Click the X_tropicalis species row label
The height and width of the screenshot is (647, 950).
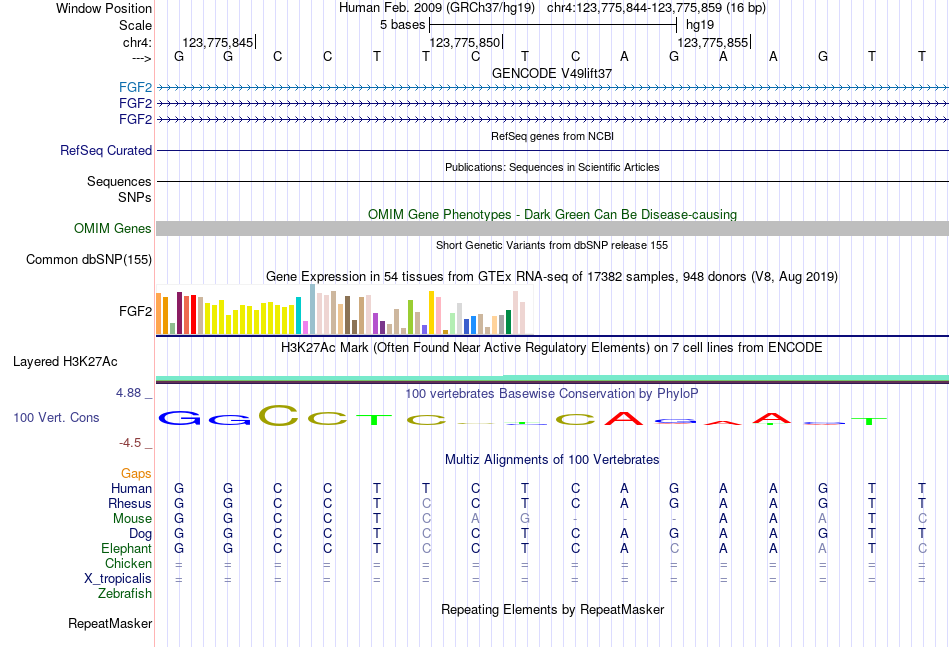point(118,579)
